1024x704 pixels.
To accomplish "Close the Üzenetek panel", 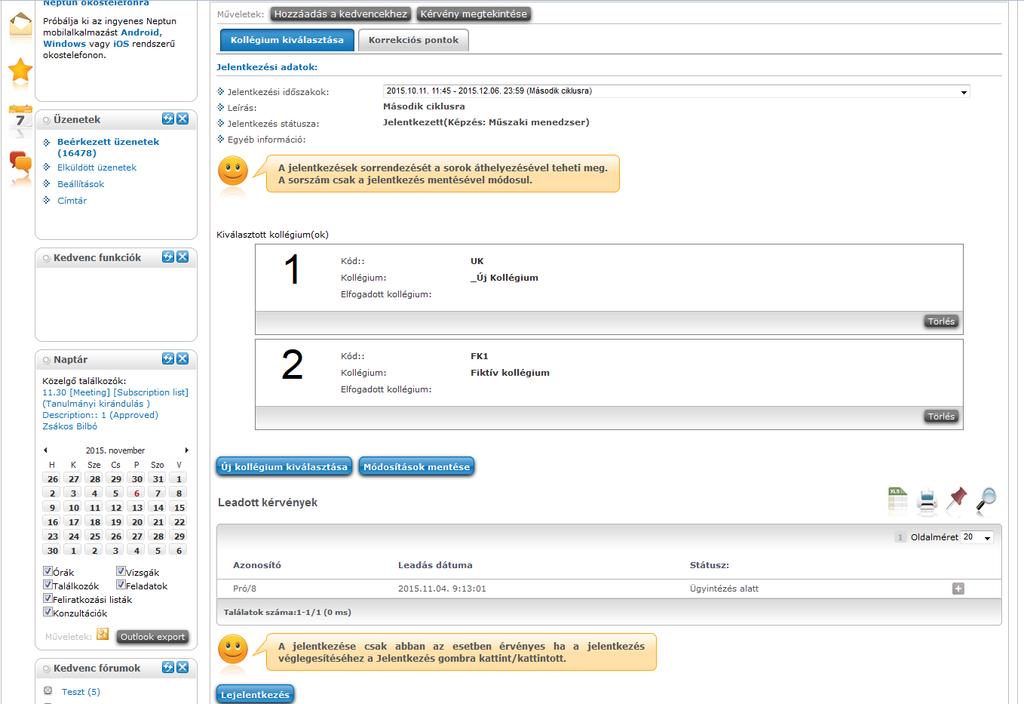I will [182, 119].
